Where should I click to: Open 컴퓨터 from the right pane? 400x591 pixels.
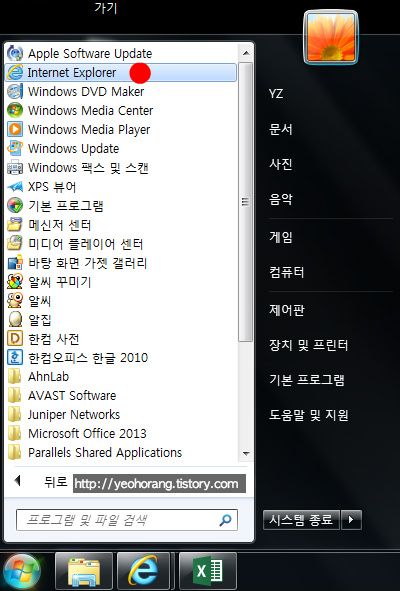point(287,272)
